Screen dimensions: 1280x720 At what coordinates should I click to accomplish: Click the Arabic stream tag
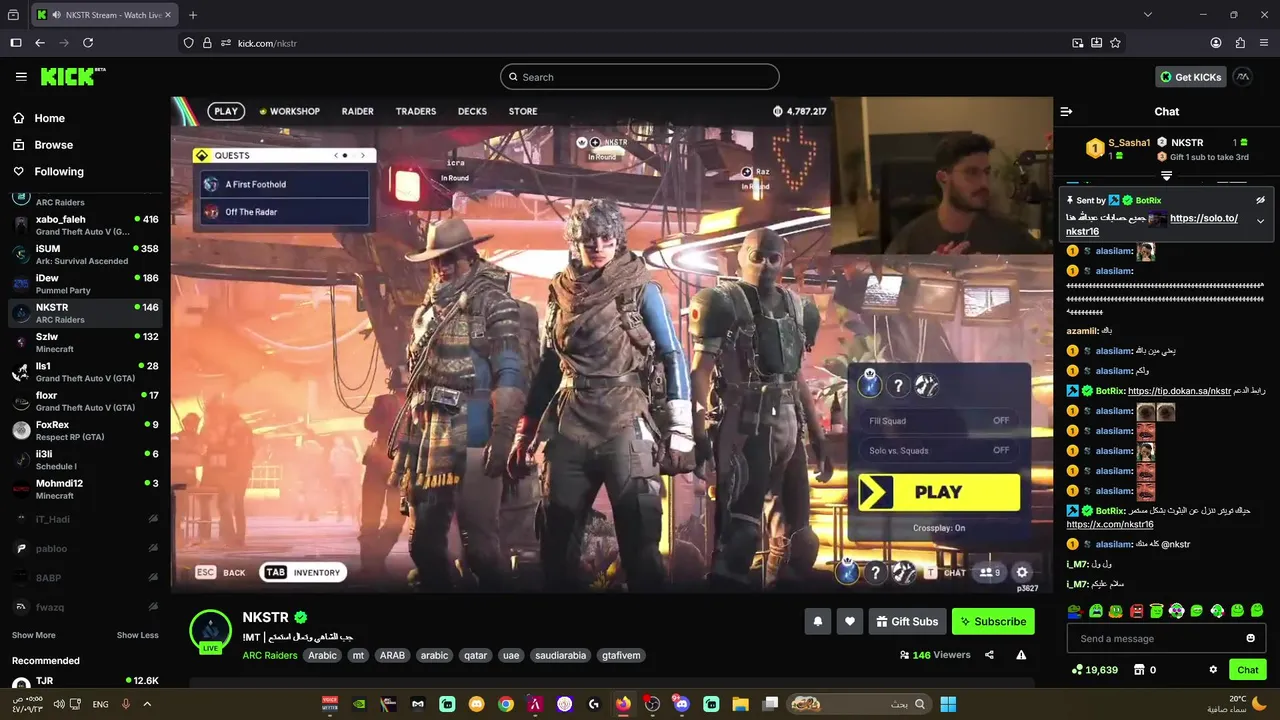(x=322, y=655)
